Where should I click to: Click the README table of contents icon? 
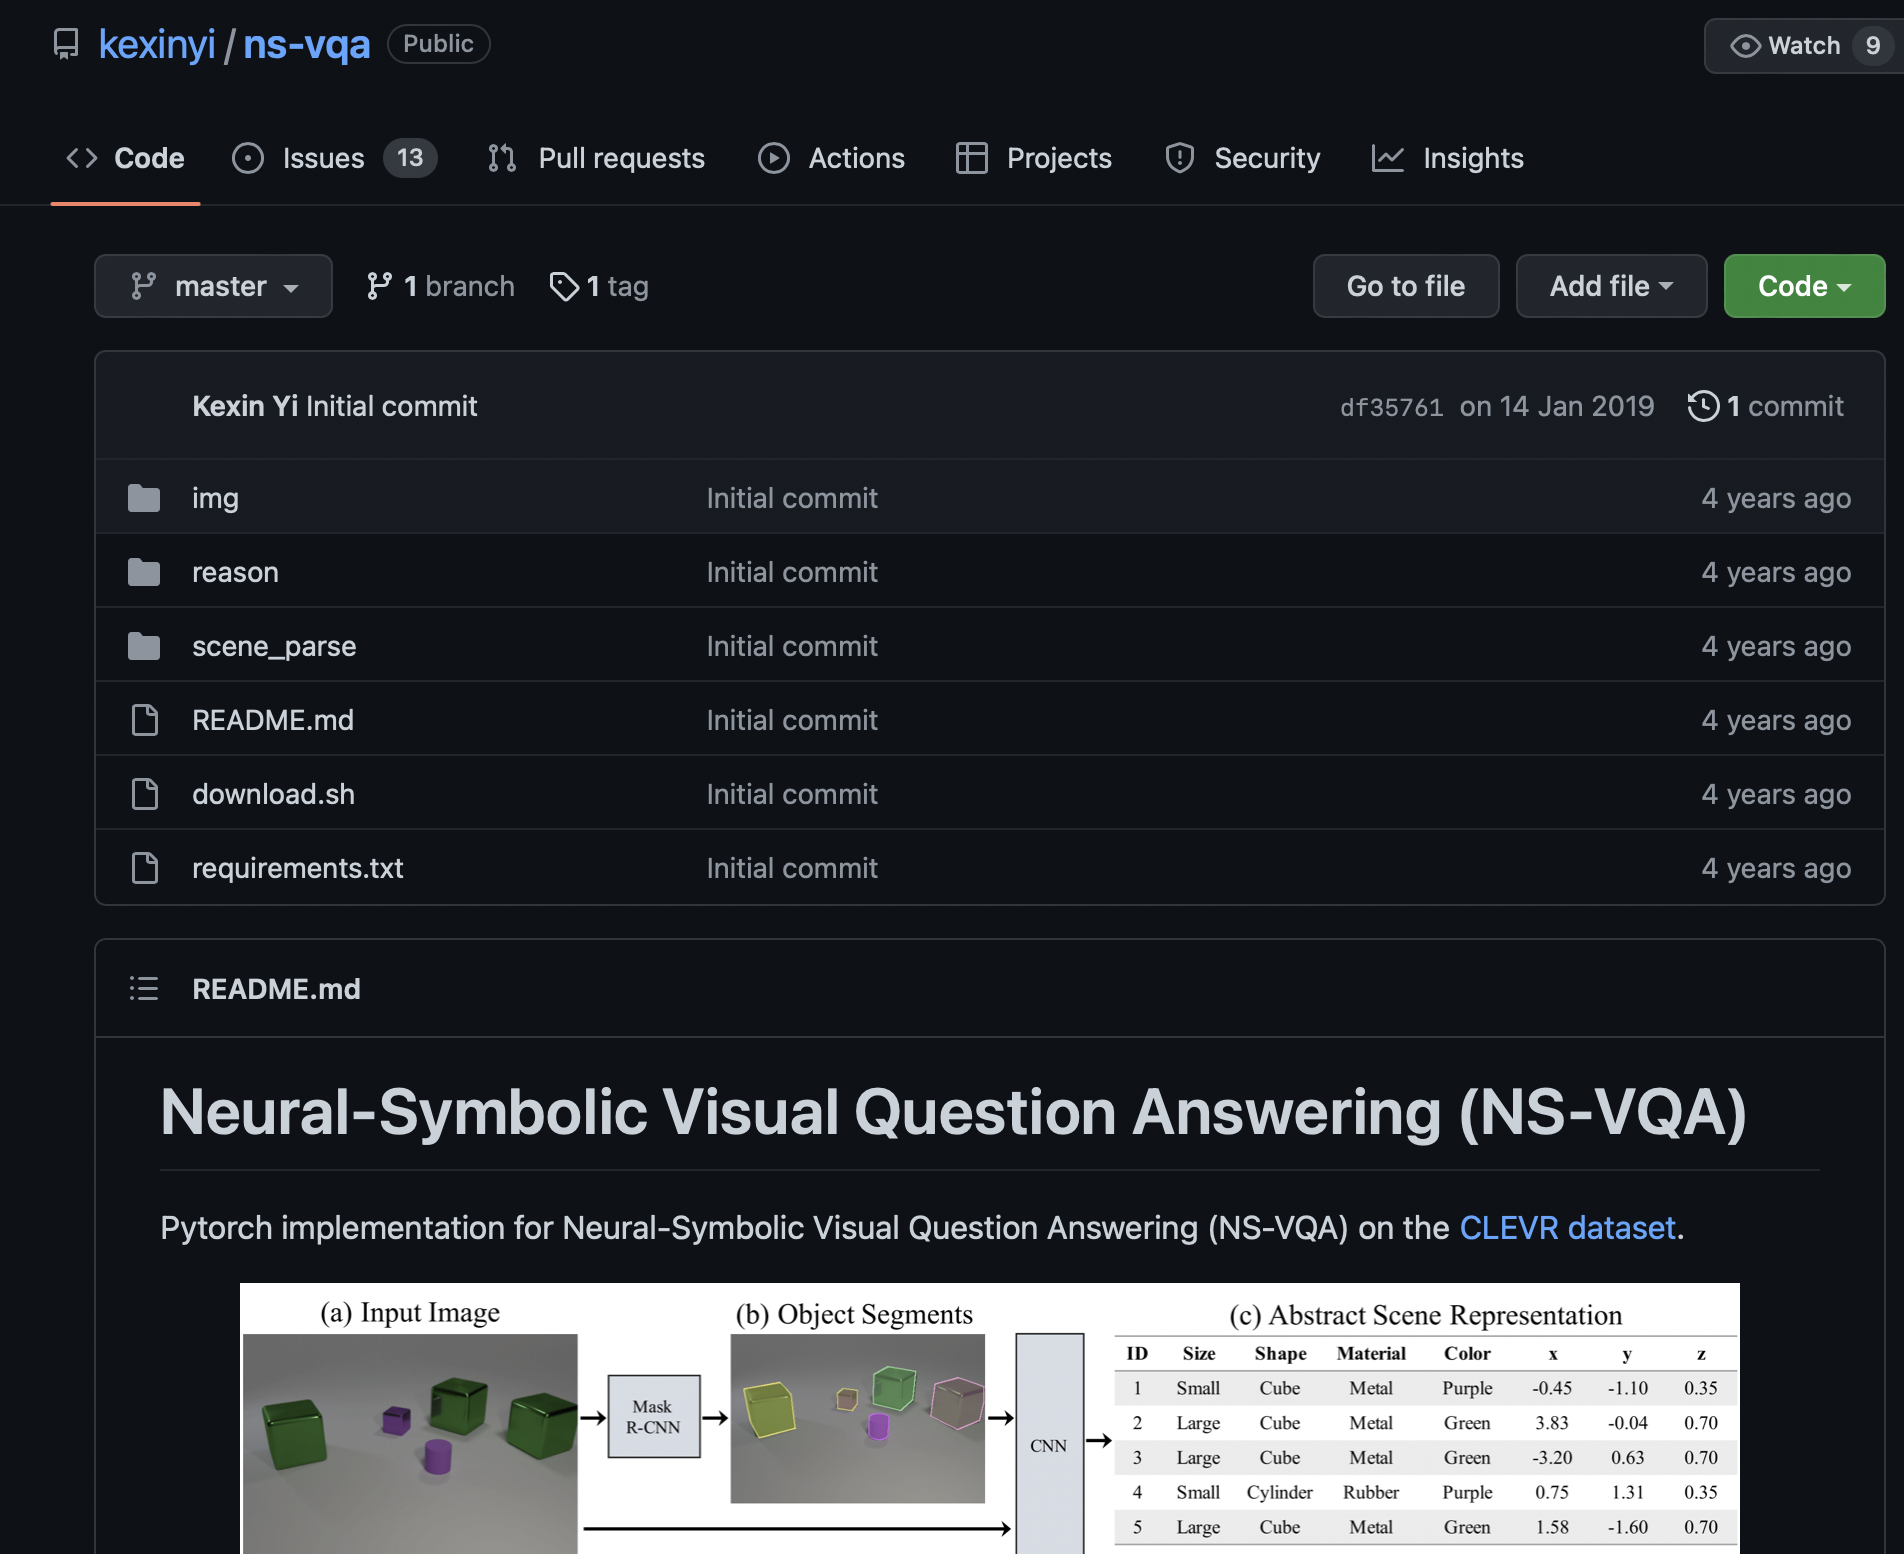pos(144,989)
